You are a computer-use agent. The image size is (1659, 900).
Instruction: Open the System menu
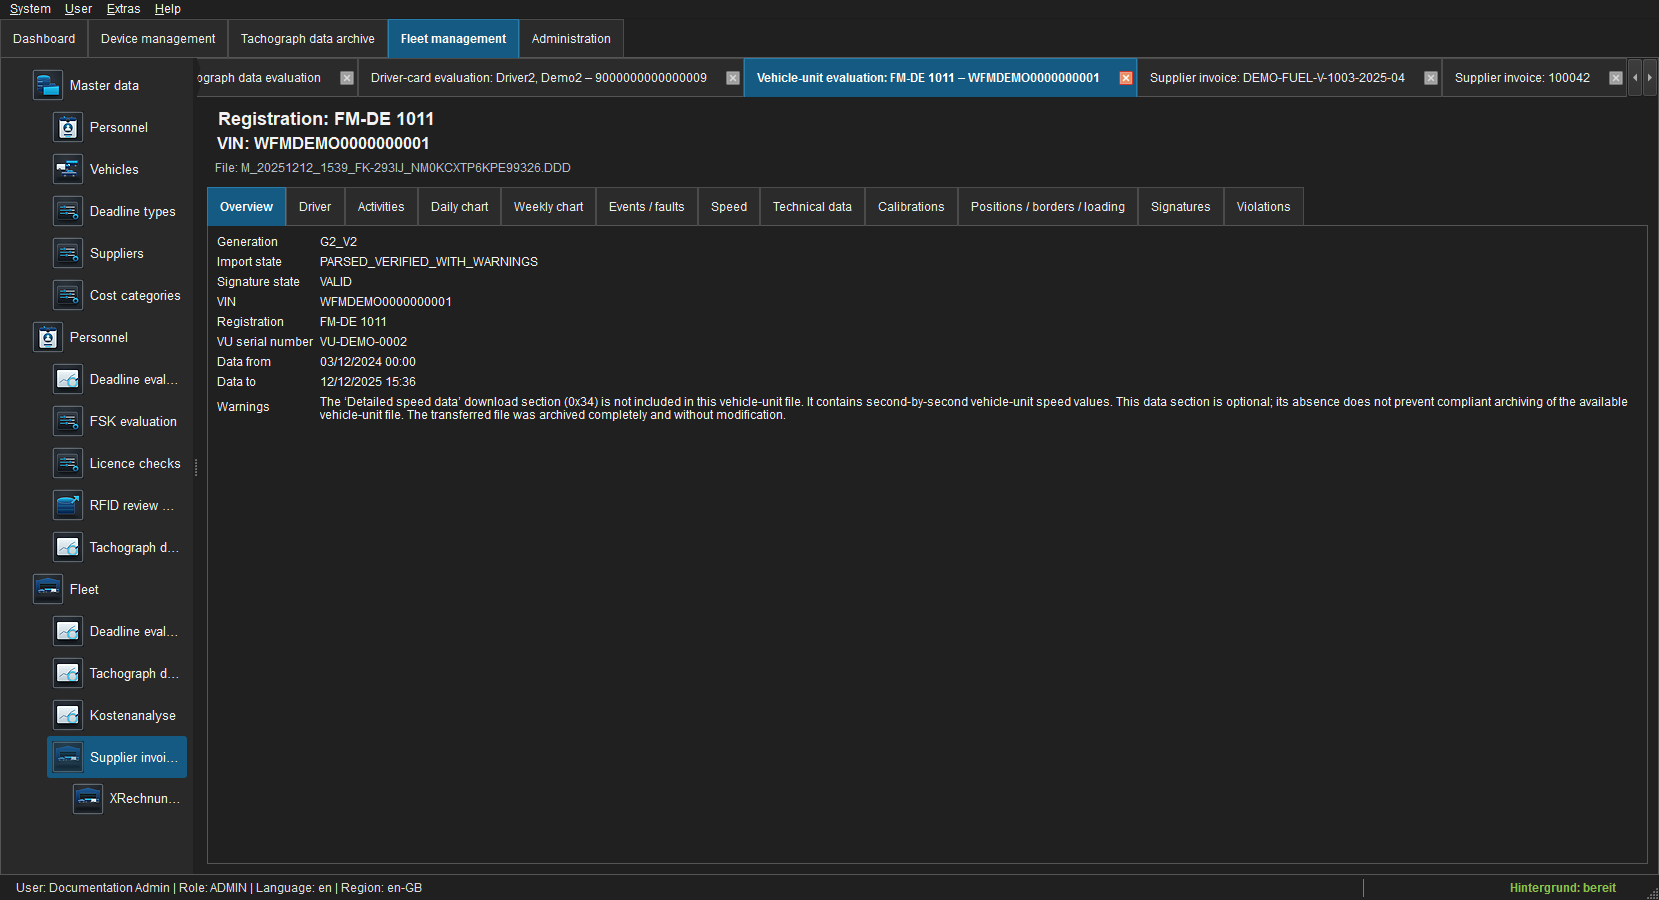[30, 9]
